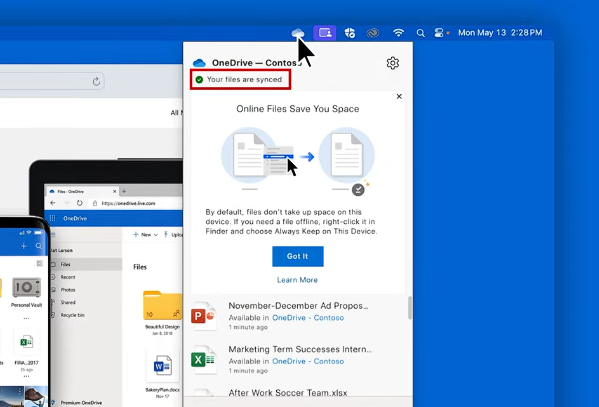This screenshot has width=599, height=407.
Task: Click the shield security icon in the menu bar
Action: point(350,33)
